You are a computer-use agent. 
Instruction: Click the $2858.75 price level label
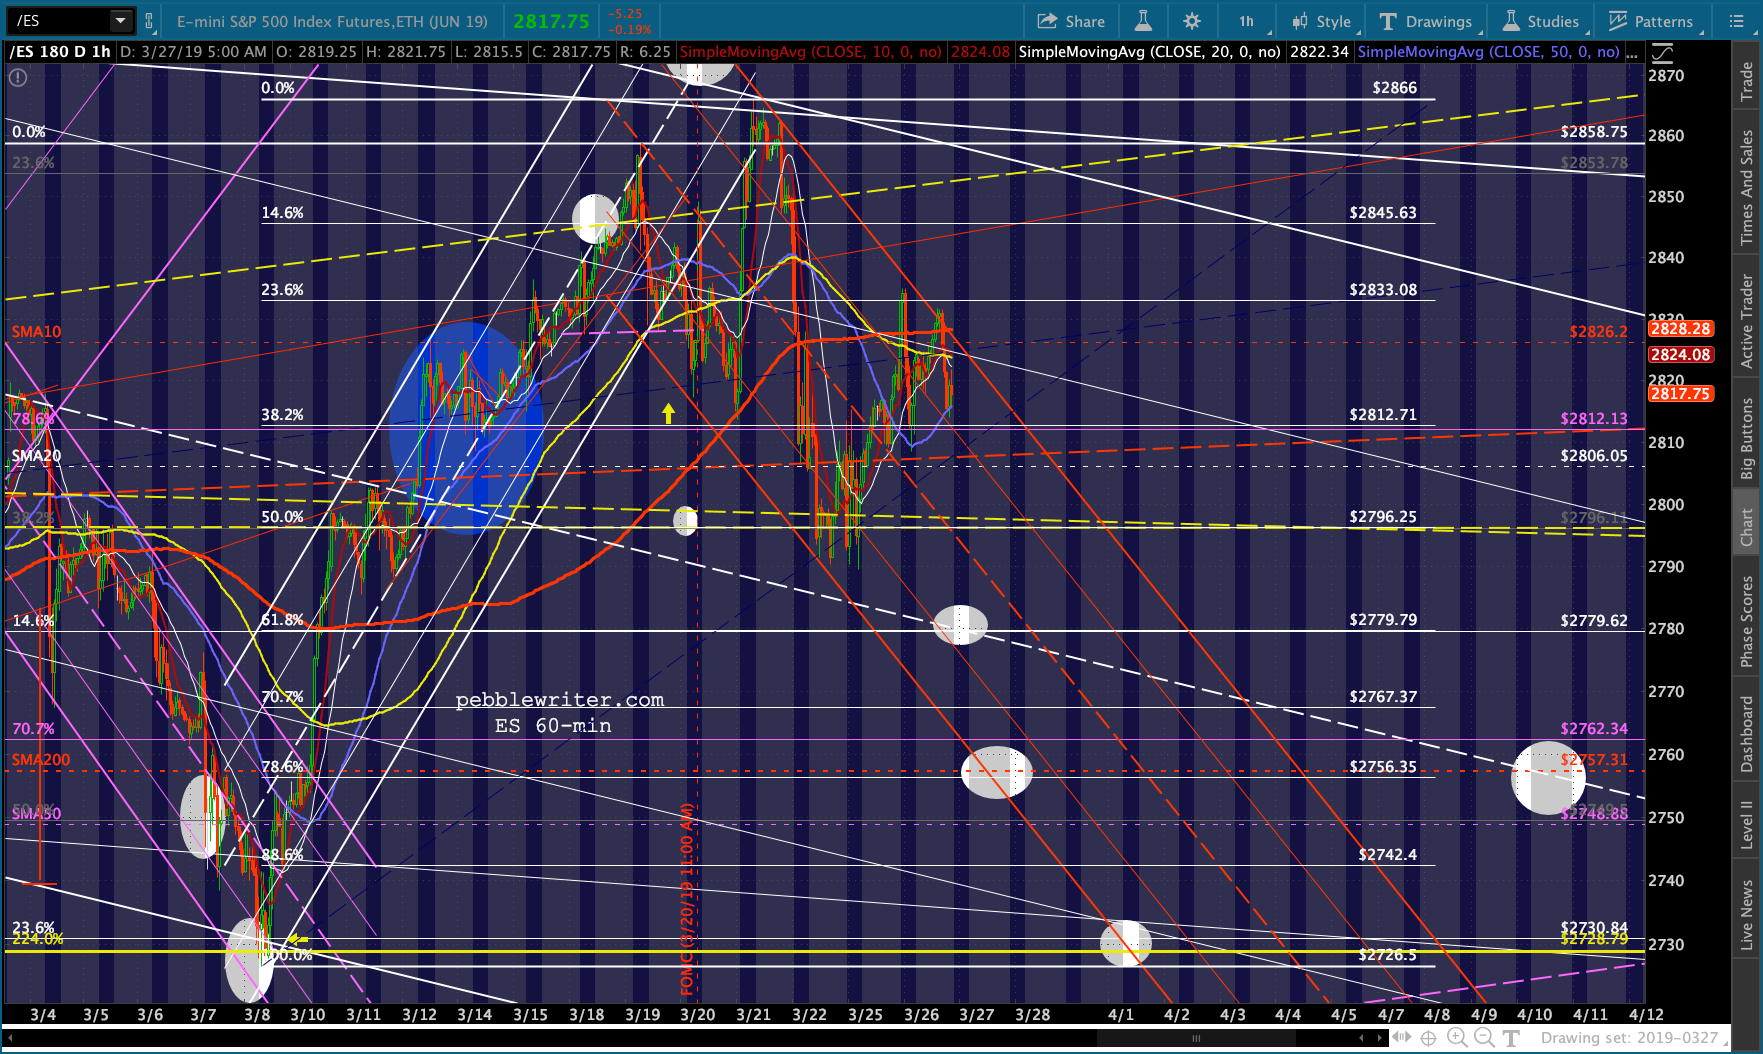[x=1594, y=132]
